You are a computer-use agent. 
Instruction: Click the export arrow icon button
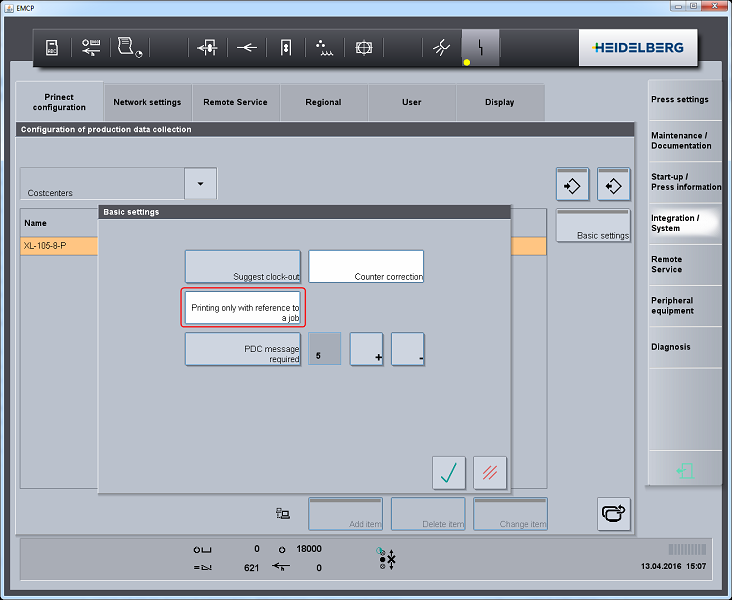tap(613, 185)
